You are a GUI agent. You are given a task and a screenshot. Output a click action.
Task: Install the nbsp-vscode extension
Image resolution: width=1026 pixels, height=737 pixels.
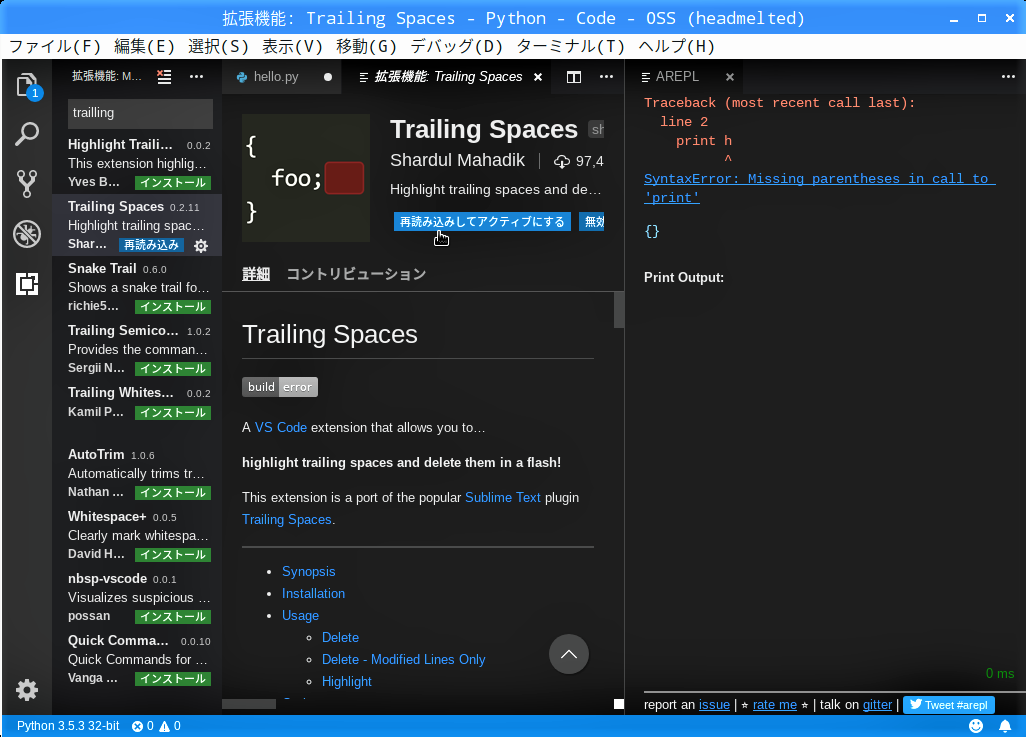pos(173,617)
